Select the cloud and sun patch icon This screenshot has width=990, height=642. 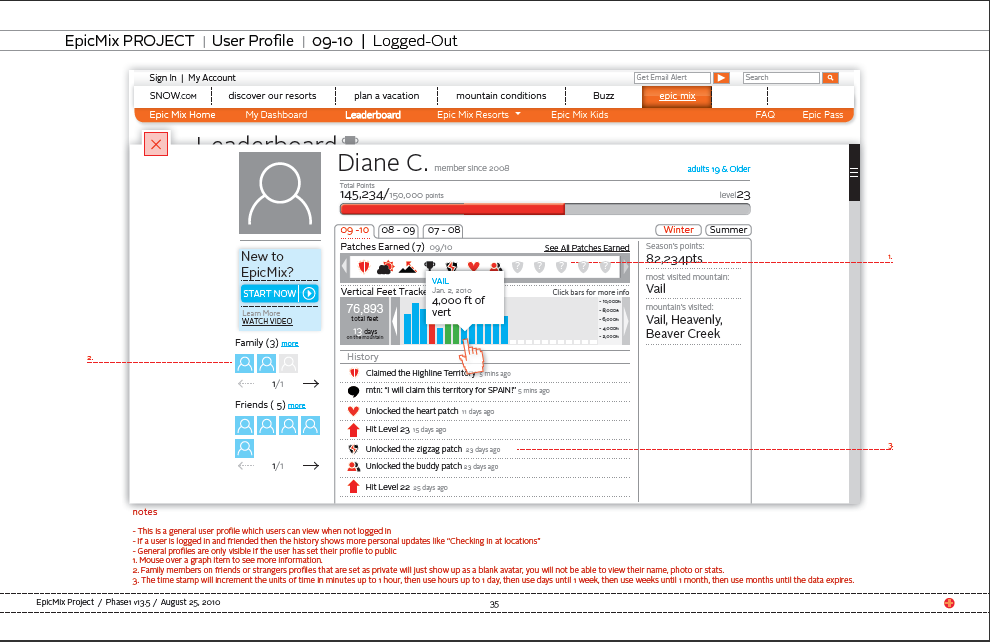tap(385, 267)
